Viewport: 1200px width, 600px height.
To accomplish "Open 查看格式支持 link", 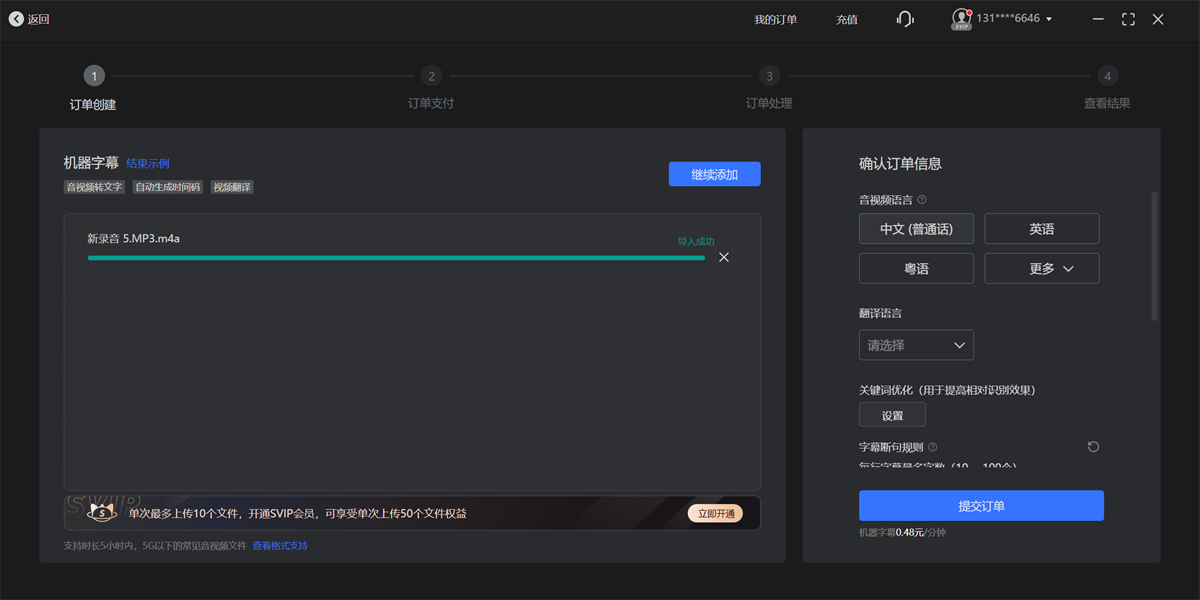I will 280,546.
